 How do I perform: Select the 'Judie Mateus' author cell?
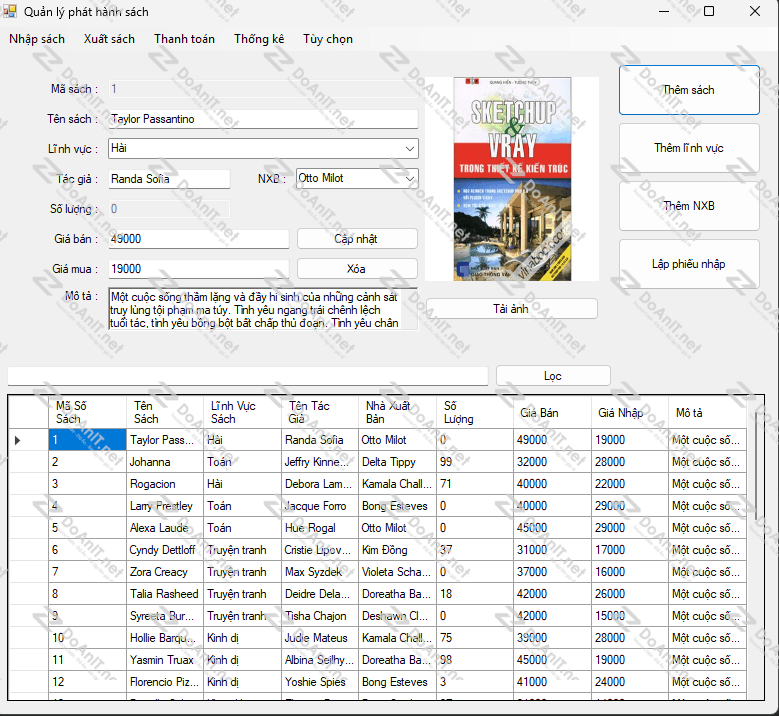point(320,638)
